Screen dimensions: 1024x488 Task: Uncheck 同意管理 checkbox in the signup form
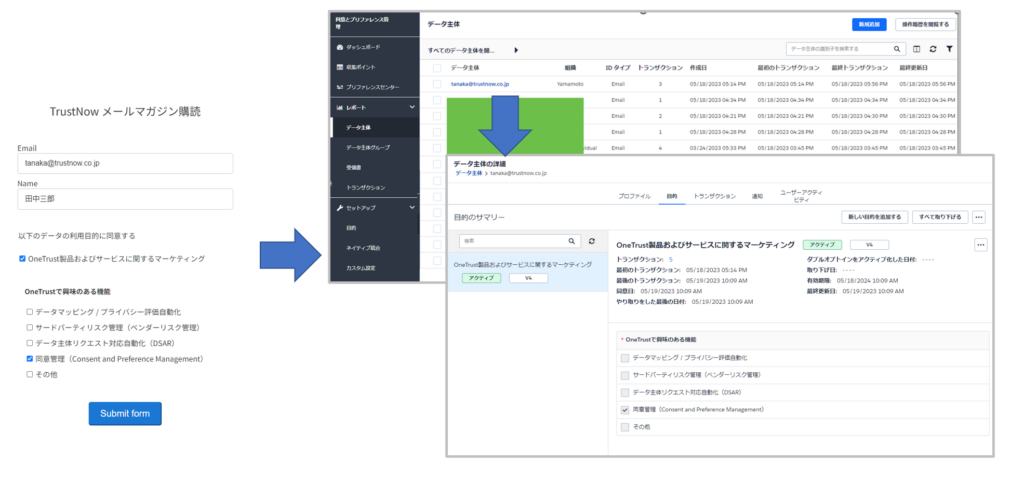point(29,358)
